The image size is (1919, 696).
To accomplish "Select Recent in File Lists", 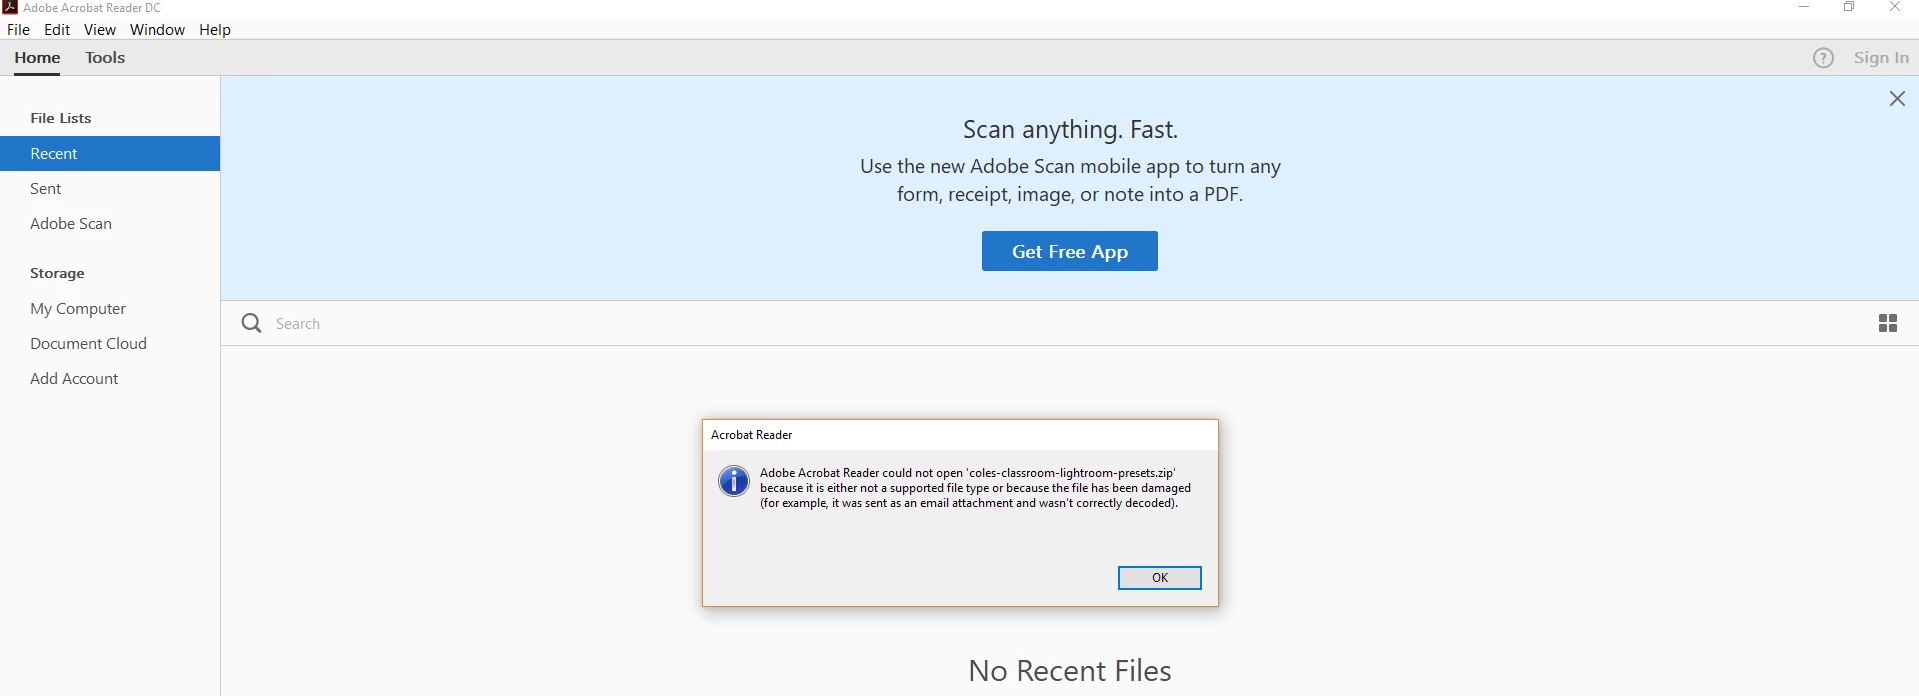I will (110, 154).
